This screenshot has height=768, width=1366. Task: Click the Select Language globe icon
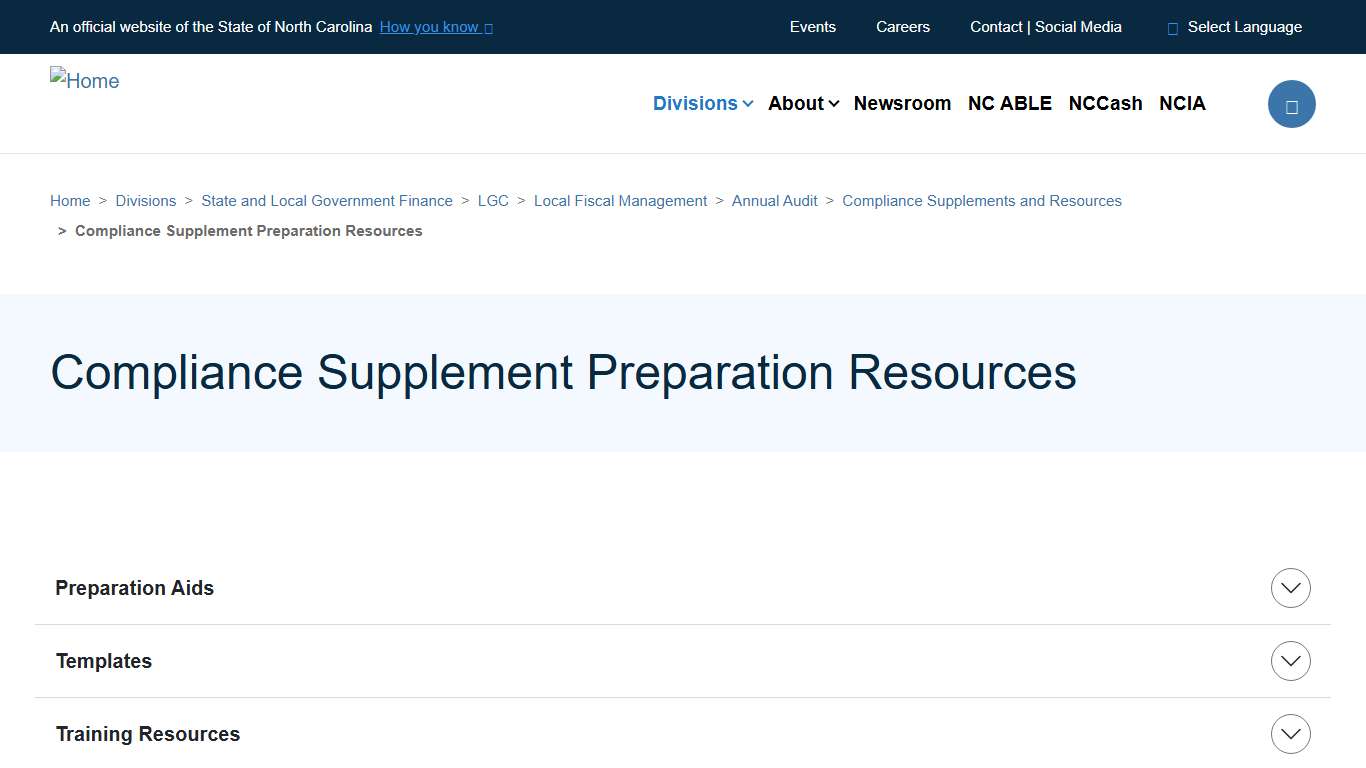1171,27
